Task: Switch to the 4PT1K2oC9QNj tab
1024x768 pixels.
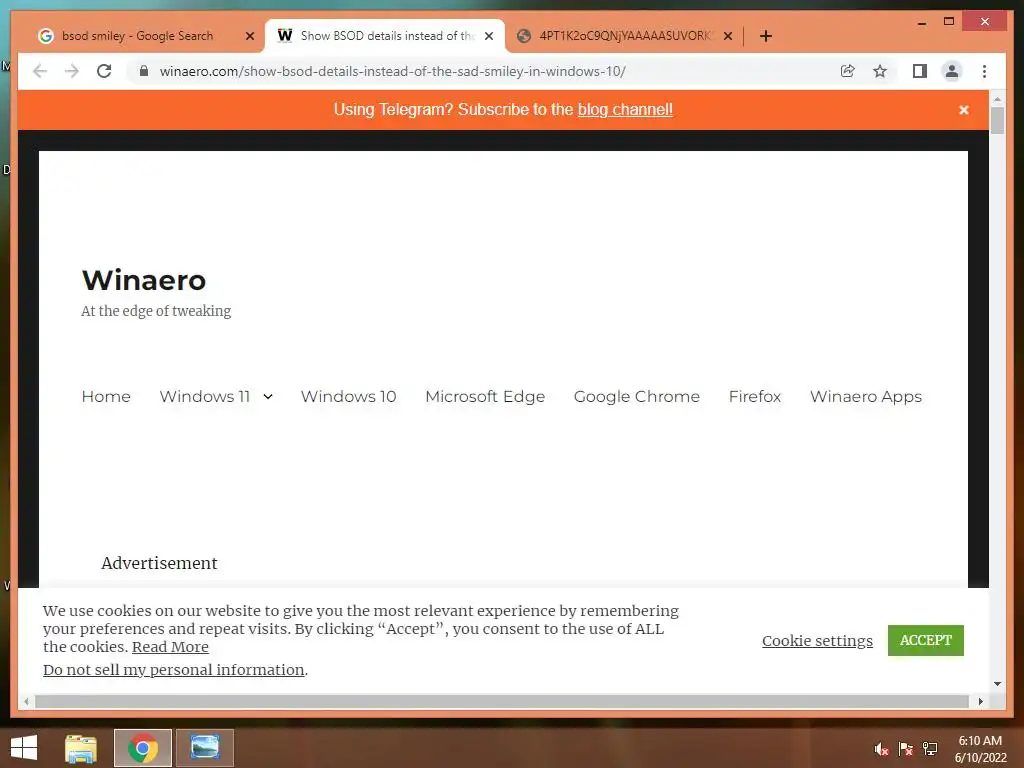Action: pyautogui.click(x=624, y=36)
